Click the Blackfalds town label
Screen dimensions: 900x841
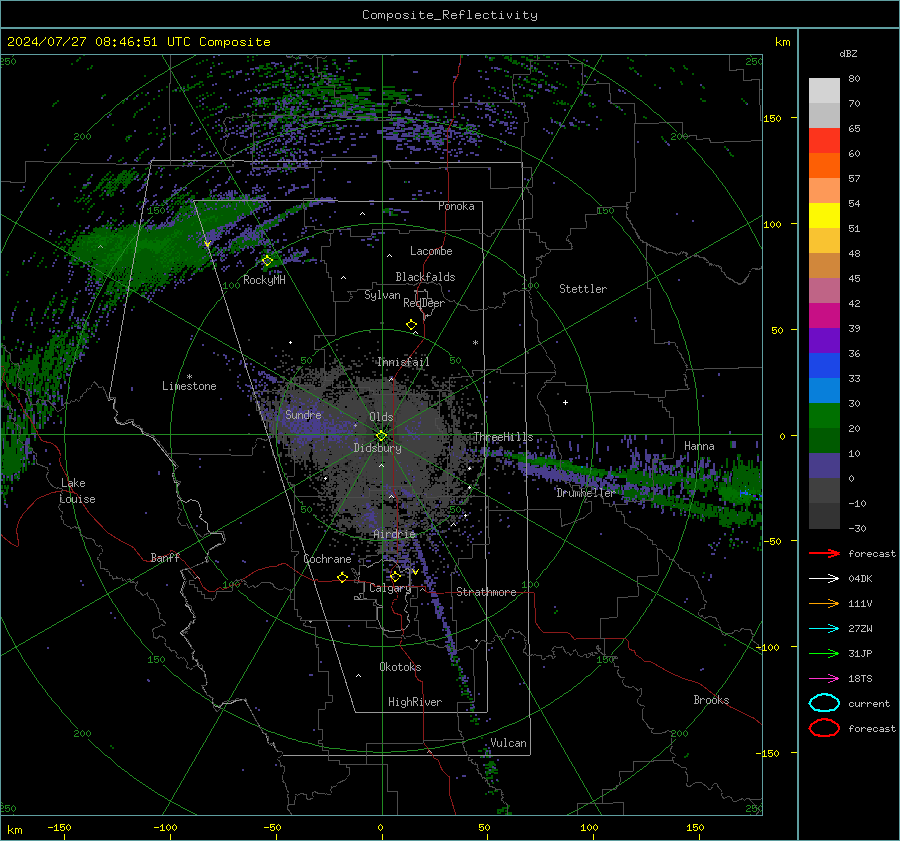click(x=425, y=277)
